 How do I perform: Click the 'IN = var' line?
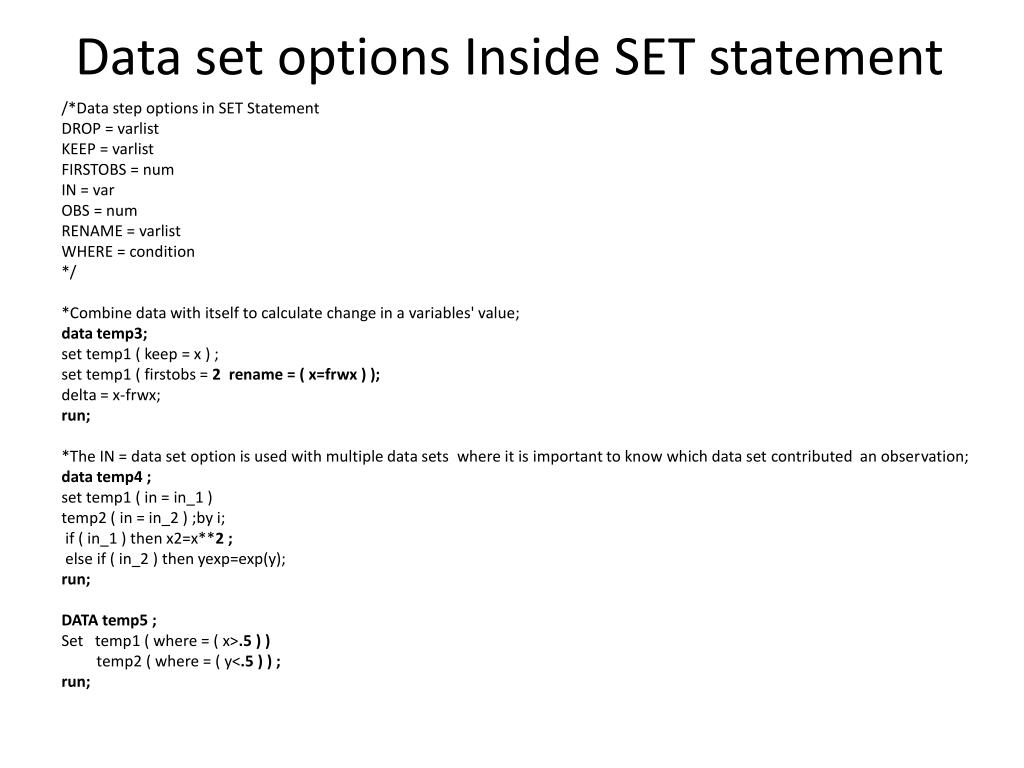pyautogui.click(x=88, y=190)
